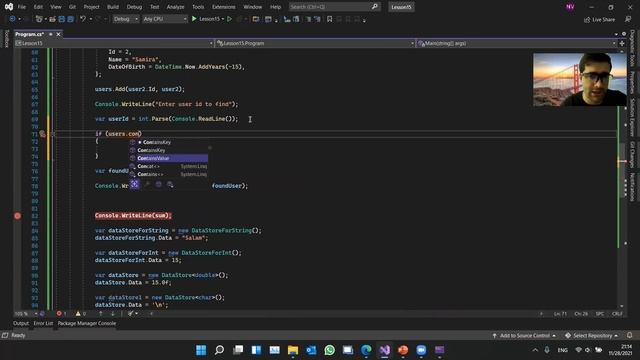The height and width of the screenshot is (360, 640).
Task: Open the Lesson15 startup project dropdown arrow
Action: (x=223, y=19)
